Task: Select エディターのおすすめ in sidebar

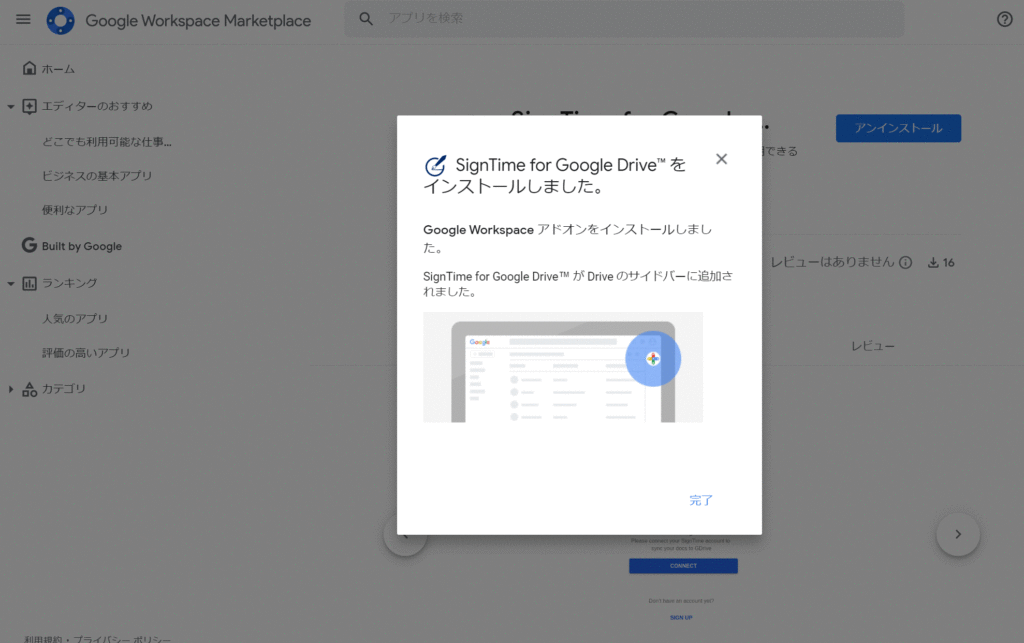Action: [x=97, y=106]
